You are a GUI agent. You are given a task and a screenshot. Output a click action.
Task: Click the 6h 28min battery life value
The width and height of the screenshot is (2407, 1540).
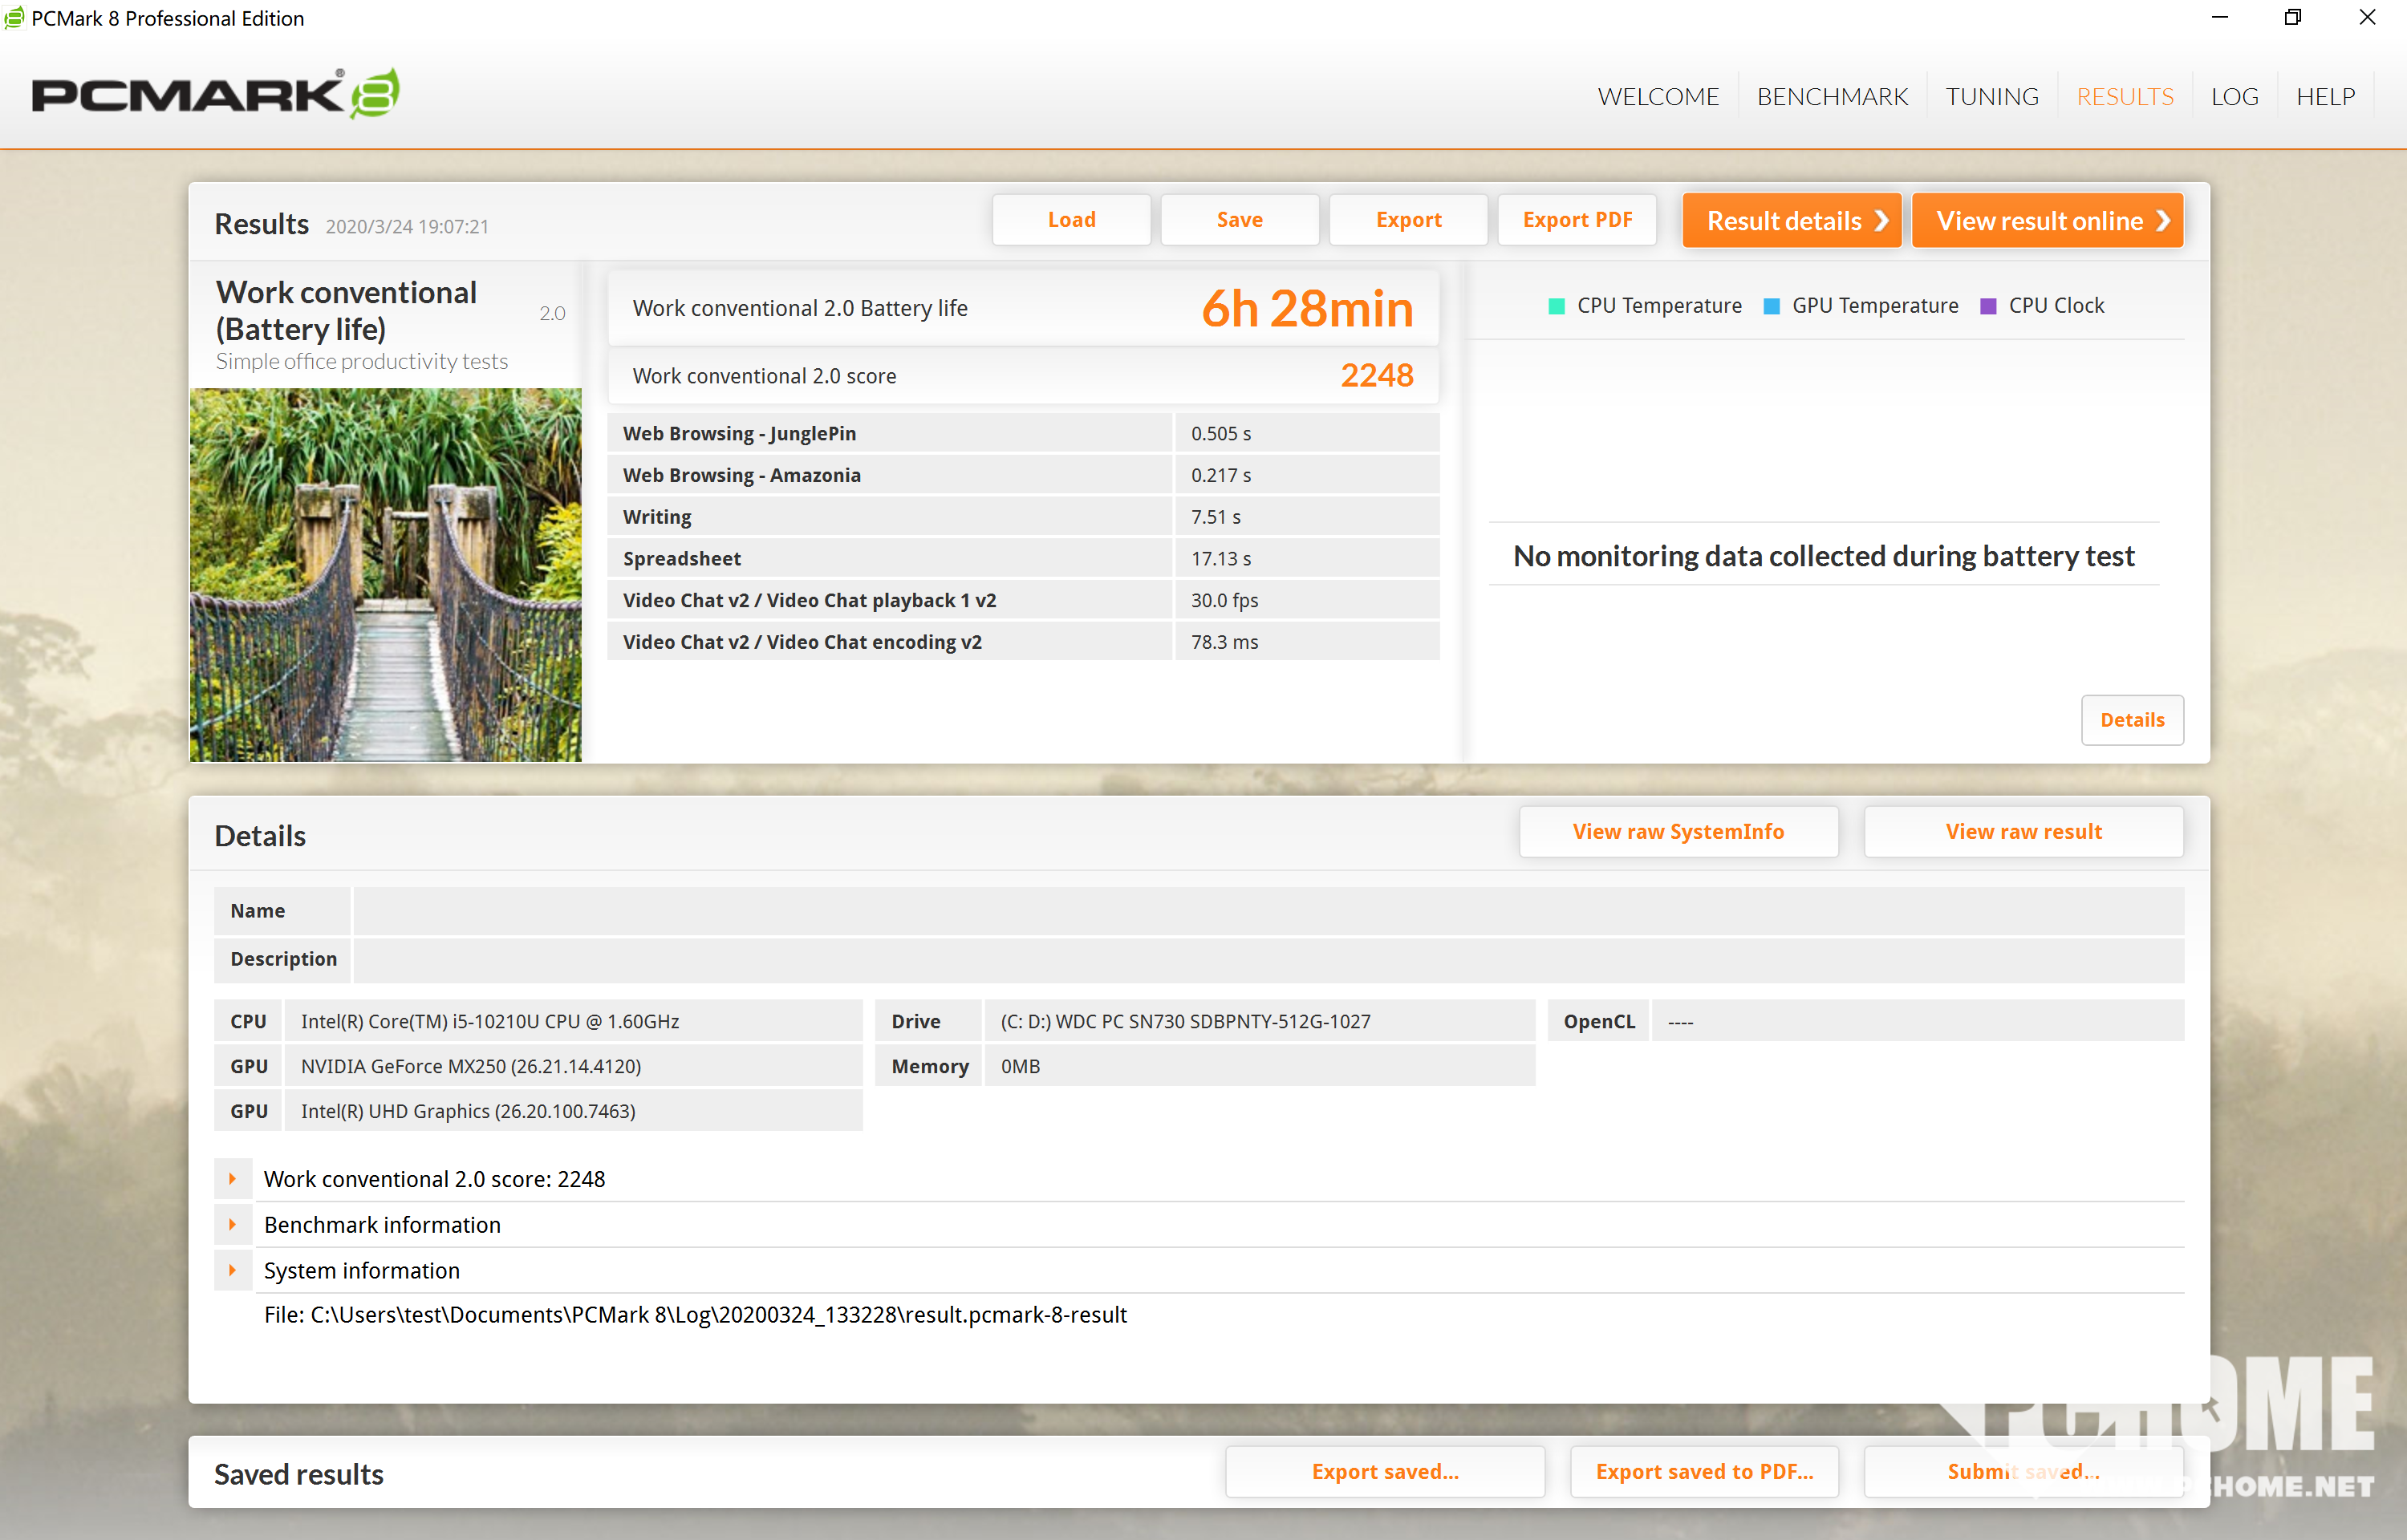tap(1307, 308)
